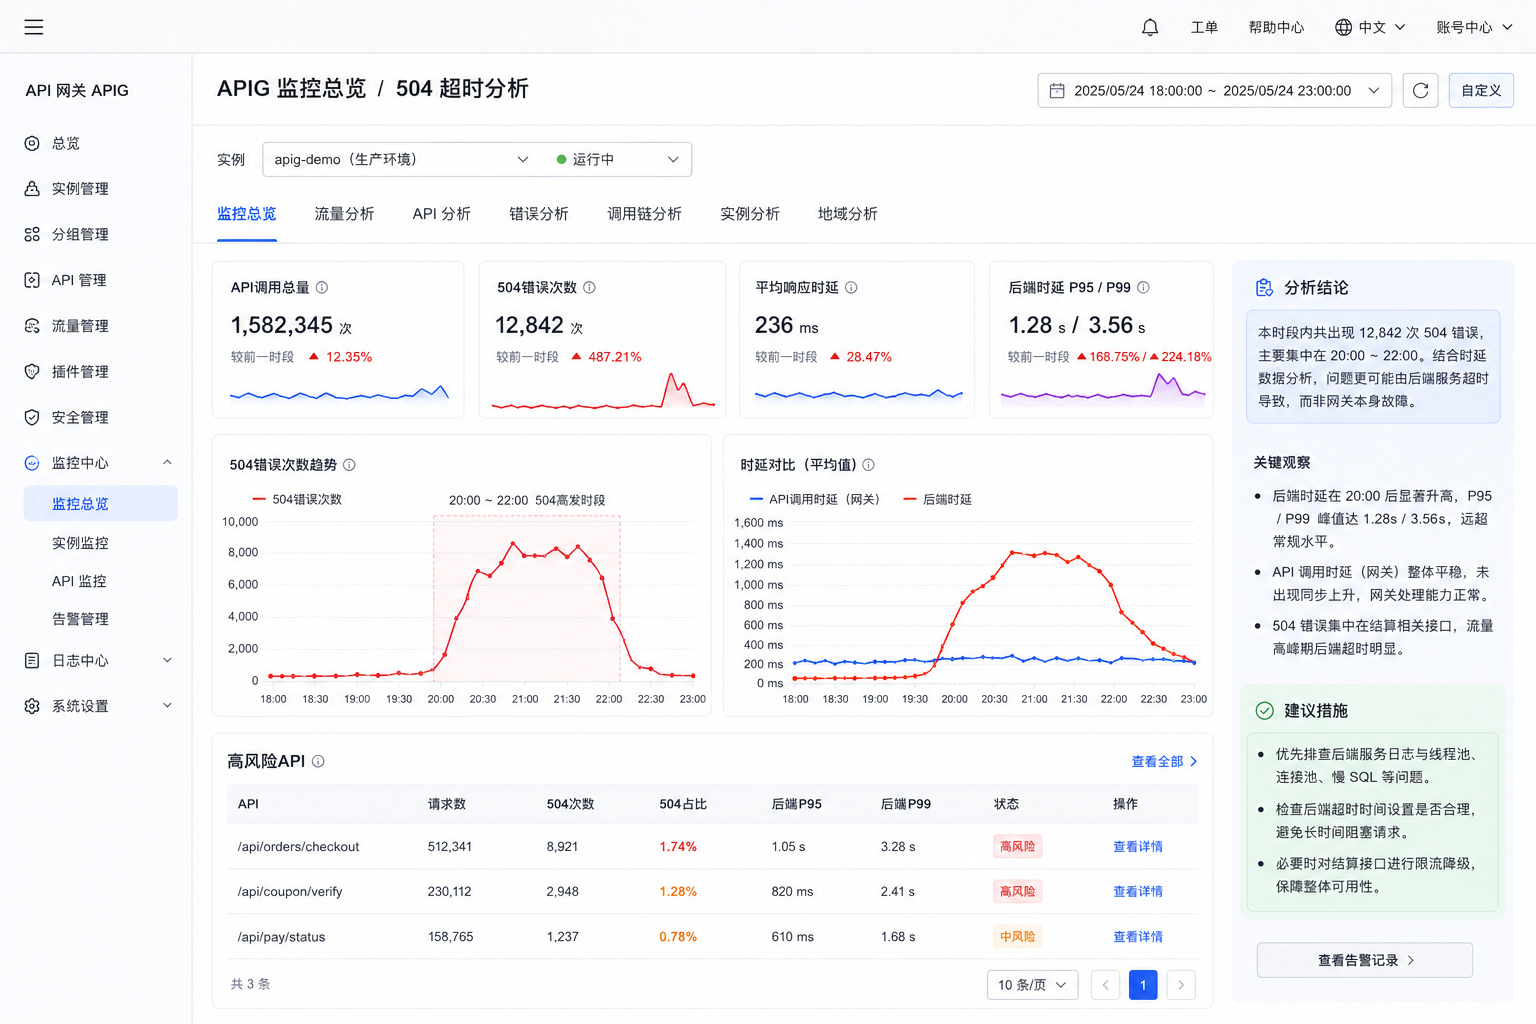The image size is (1536, 1024).
Task: Click info icon beside 504错误次数趋势
Action: click(349, 465)
